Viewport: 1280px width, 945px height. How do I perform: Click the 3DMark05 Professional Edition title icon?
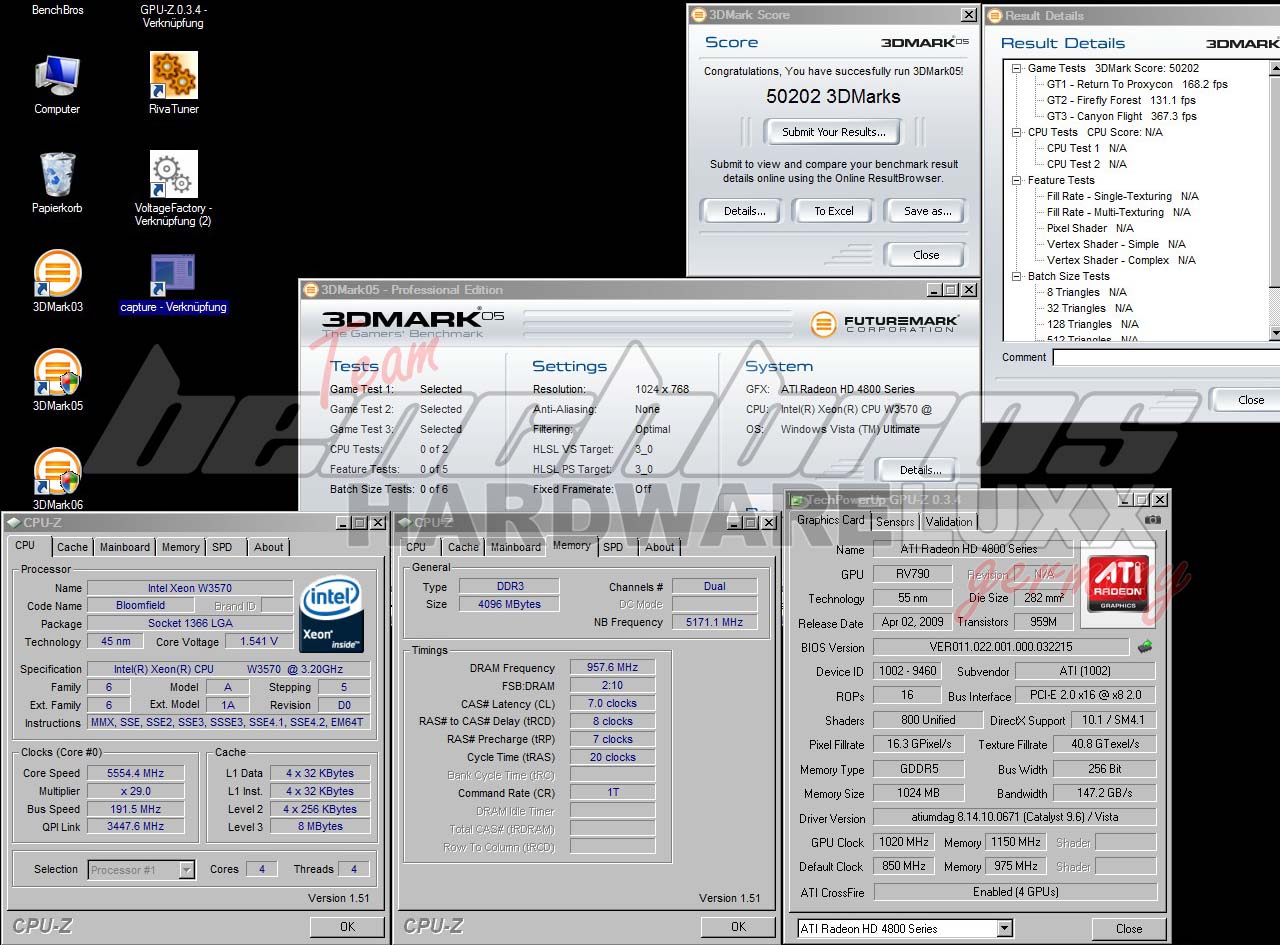point(311,290)
